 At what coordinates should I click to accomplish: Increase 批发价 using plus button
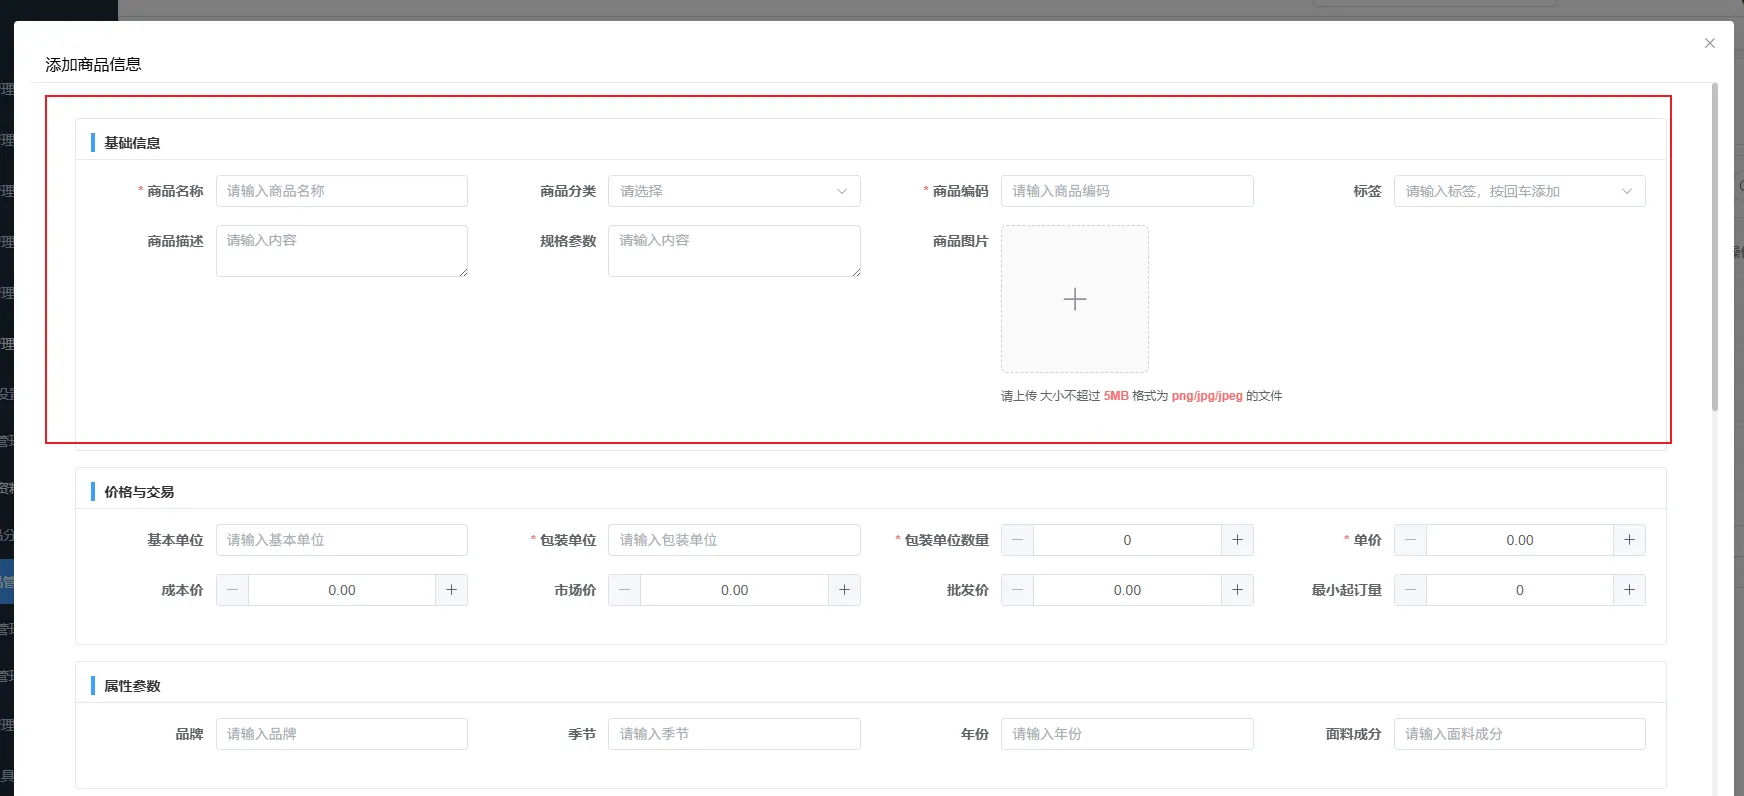(1237, 590)
